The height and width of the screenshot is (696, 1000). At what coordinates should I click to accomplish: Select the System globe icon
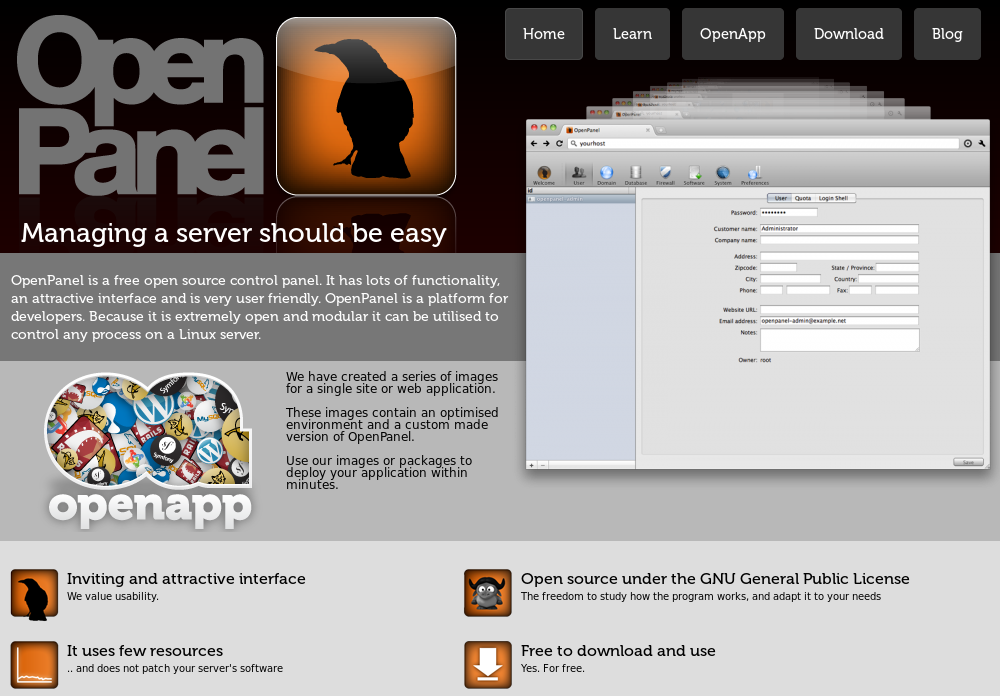722,172
